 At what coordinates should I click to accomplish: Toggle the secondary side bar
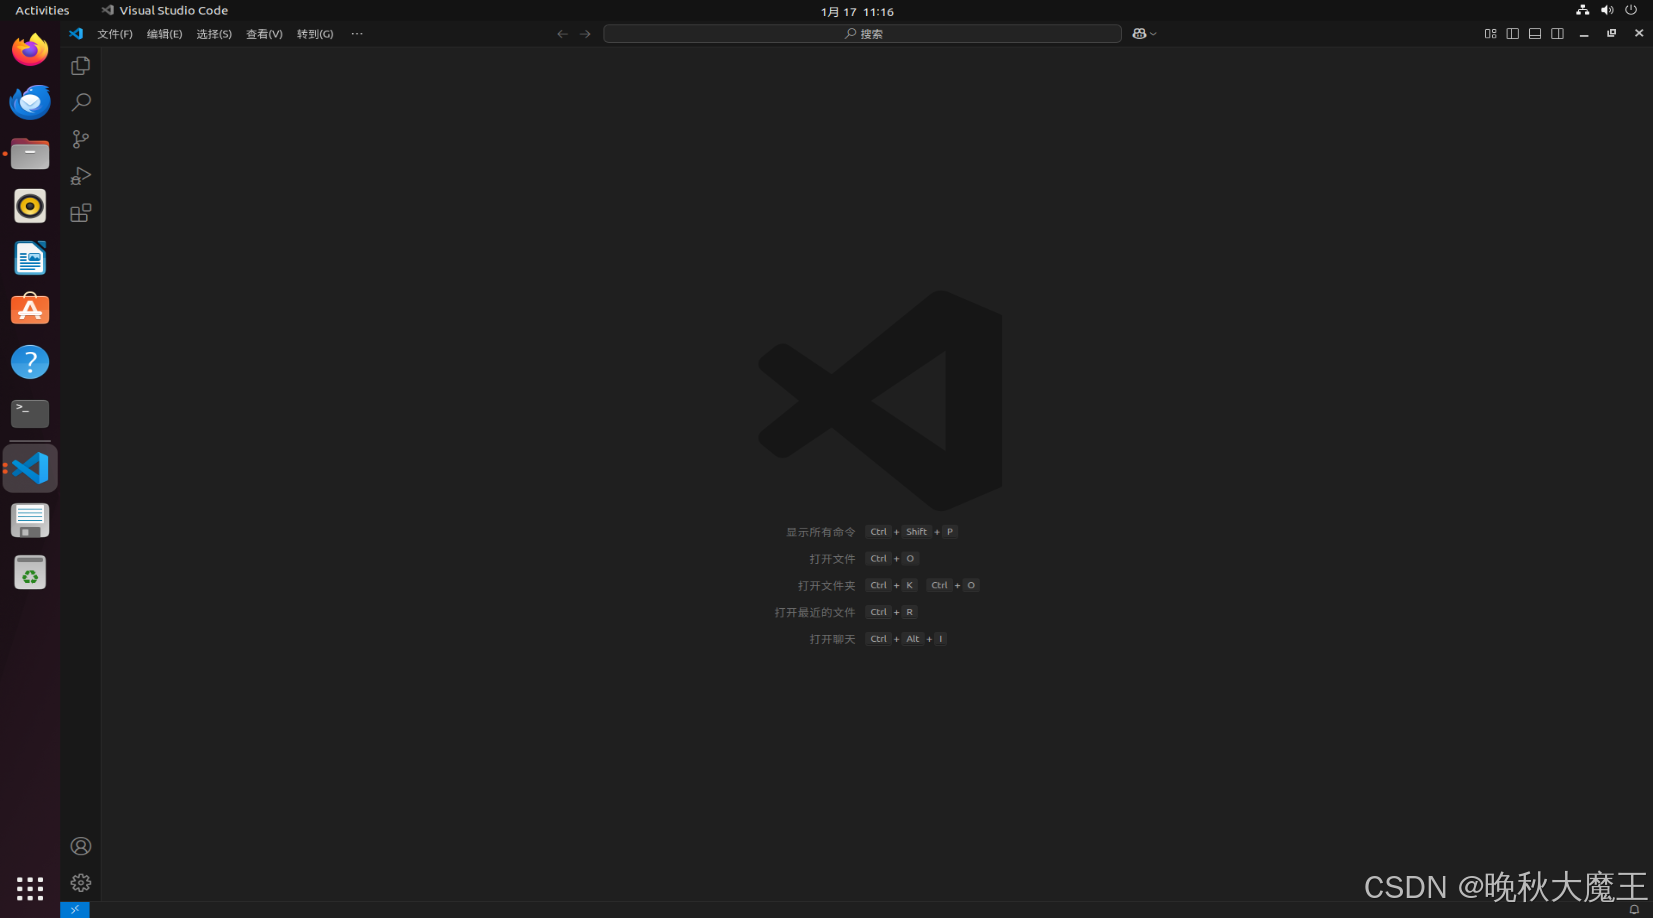click(x=1557, y=33)
